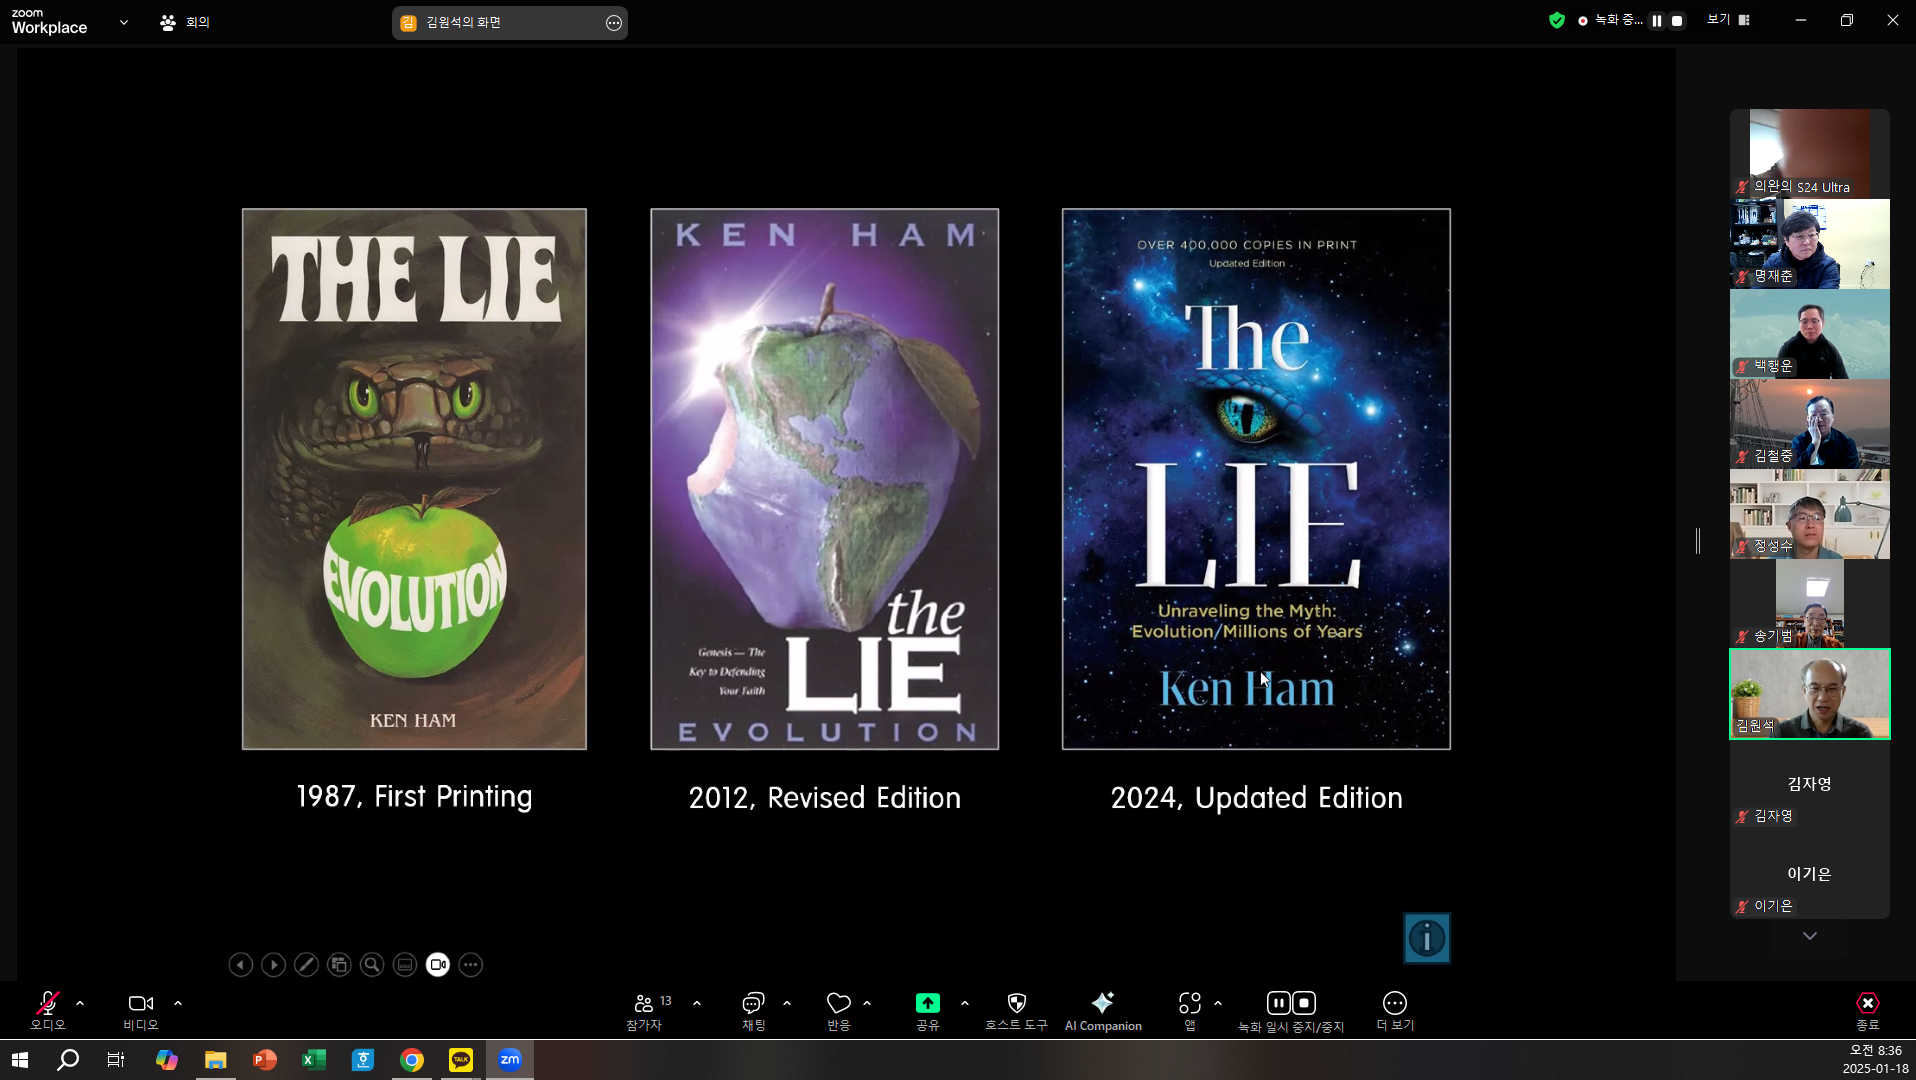Select the slideshow pen tool icon
Viewport: 1916px width, 1080px height.
pyautogui.click(x=306, y=965)
